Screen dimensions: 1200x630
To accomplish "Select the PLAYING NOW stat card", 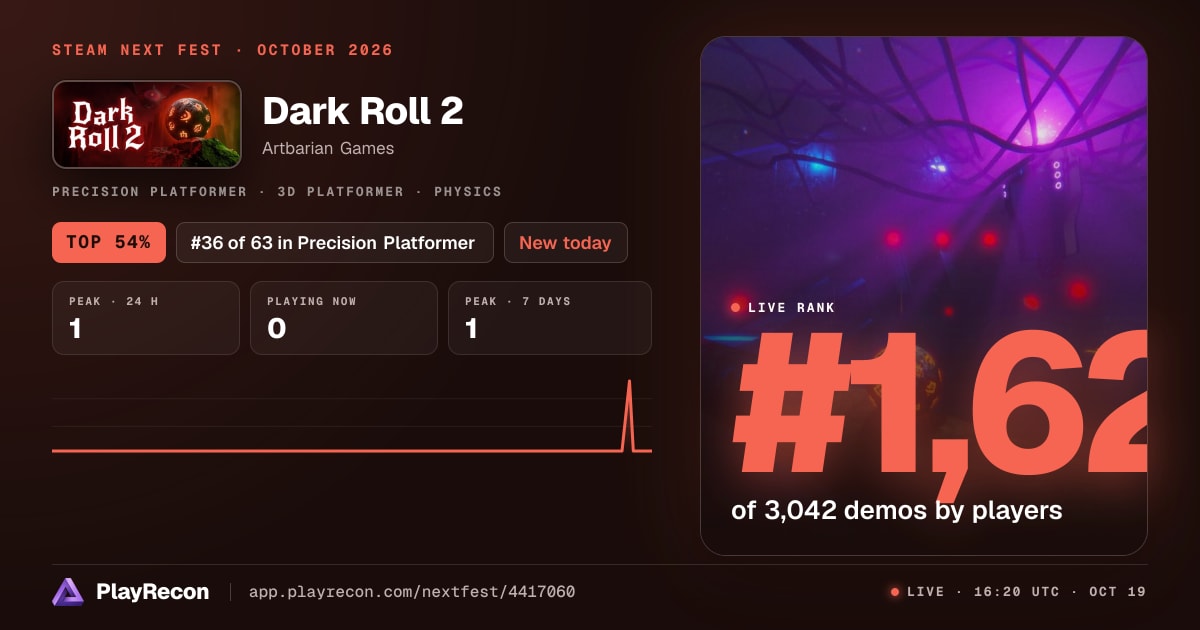I will point(344,318).
